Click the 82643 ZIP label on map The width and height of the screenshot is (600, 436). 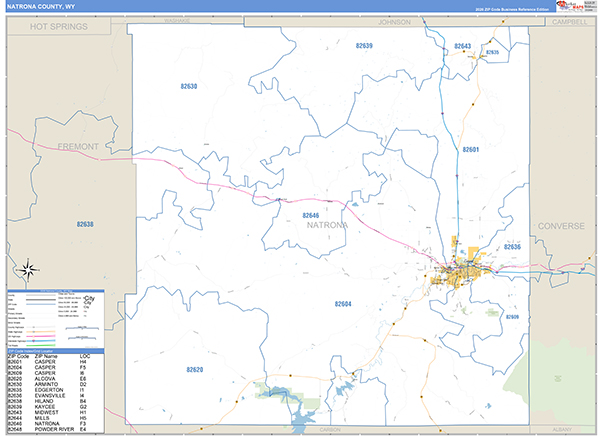click(461, 46)
